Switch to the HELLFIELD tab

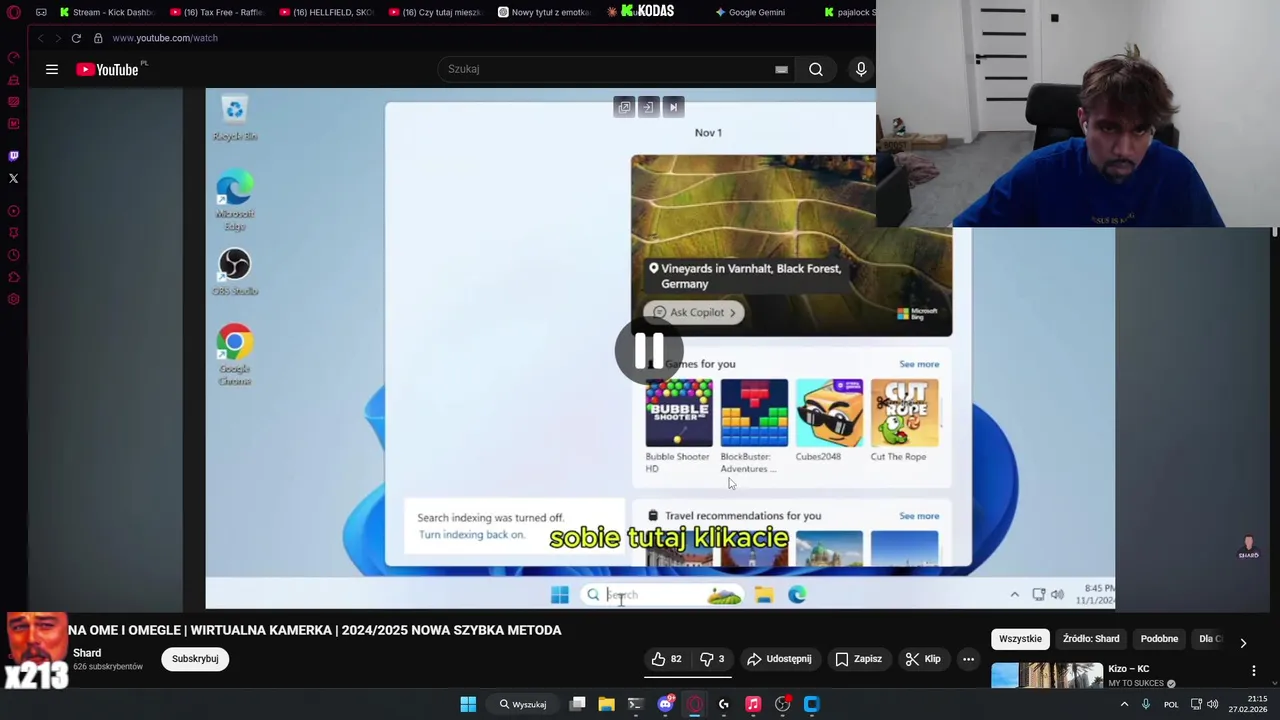[x=326, y=12]
